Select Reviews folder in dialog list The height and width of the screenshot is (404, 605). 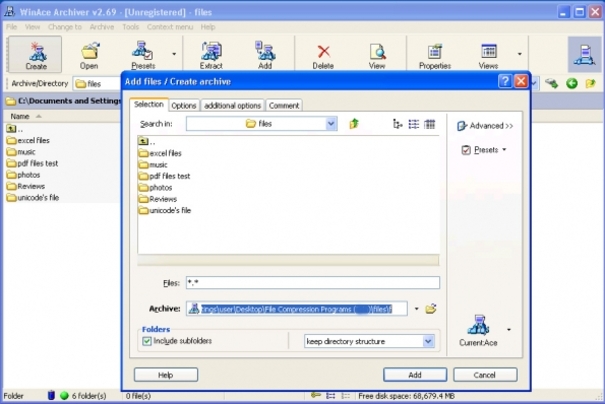coord(158,199)
